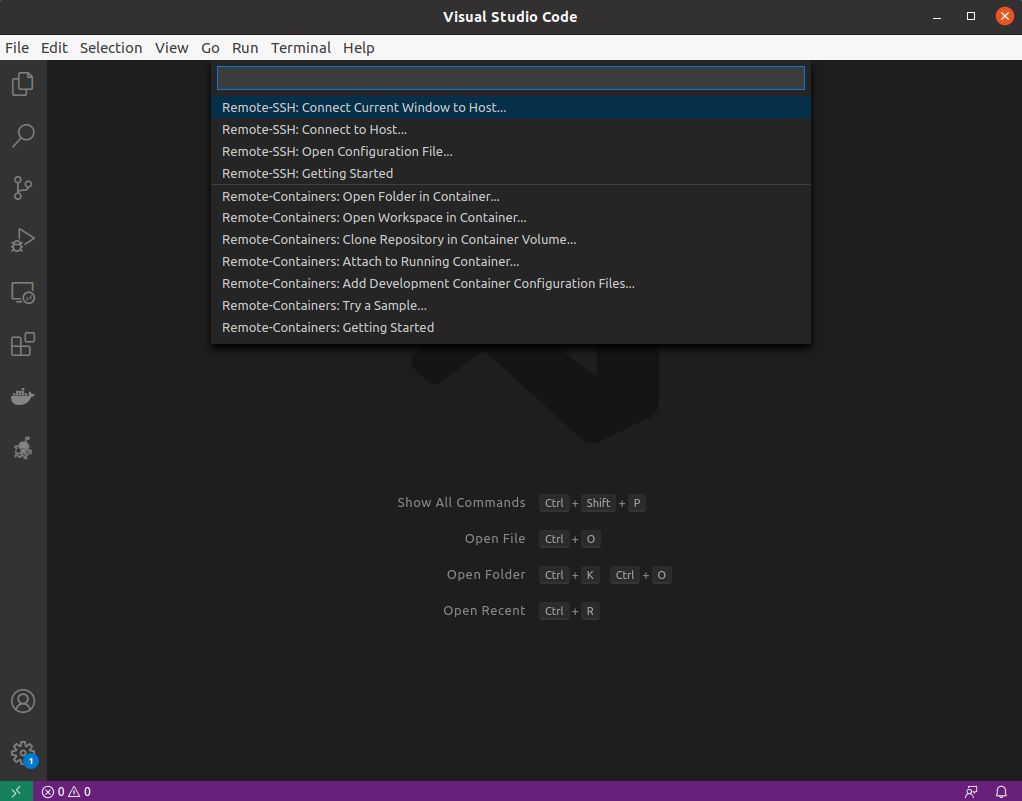Select Remote-Containers: Open Folder in Container
This screenshot has width=1022, height=801.
tap(510, 196)
